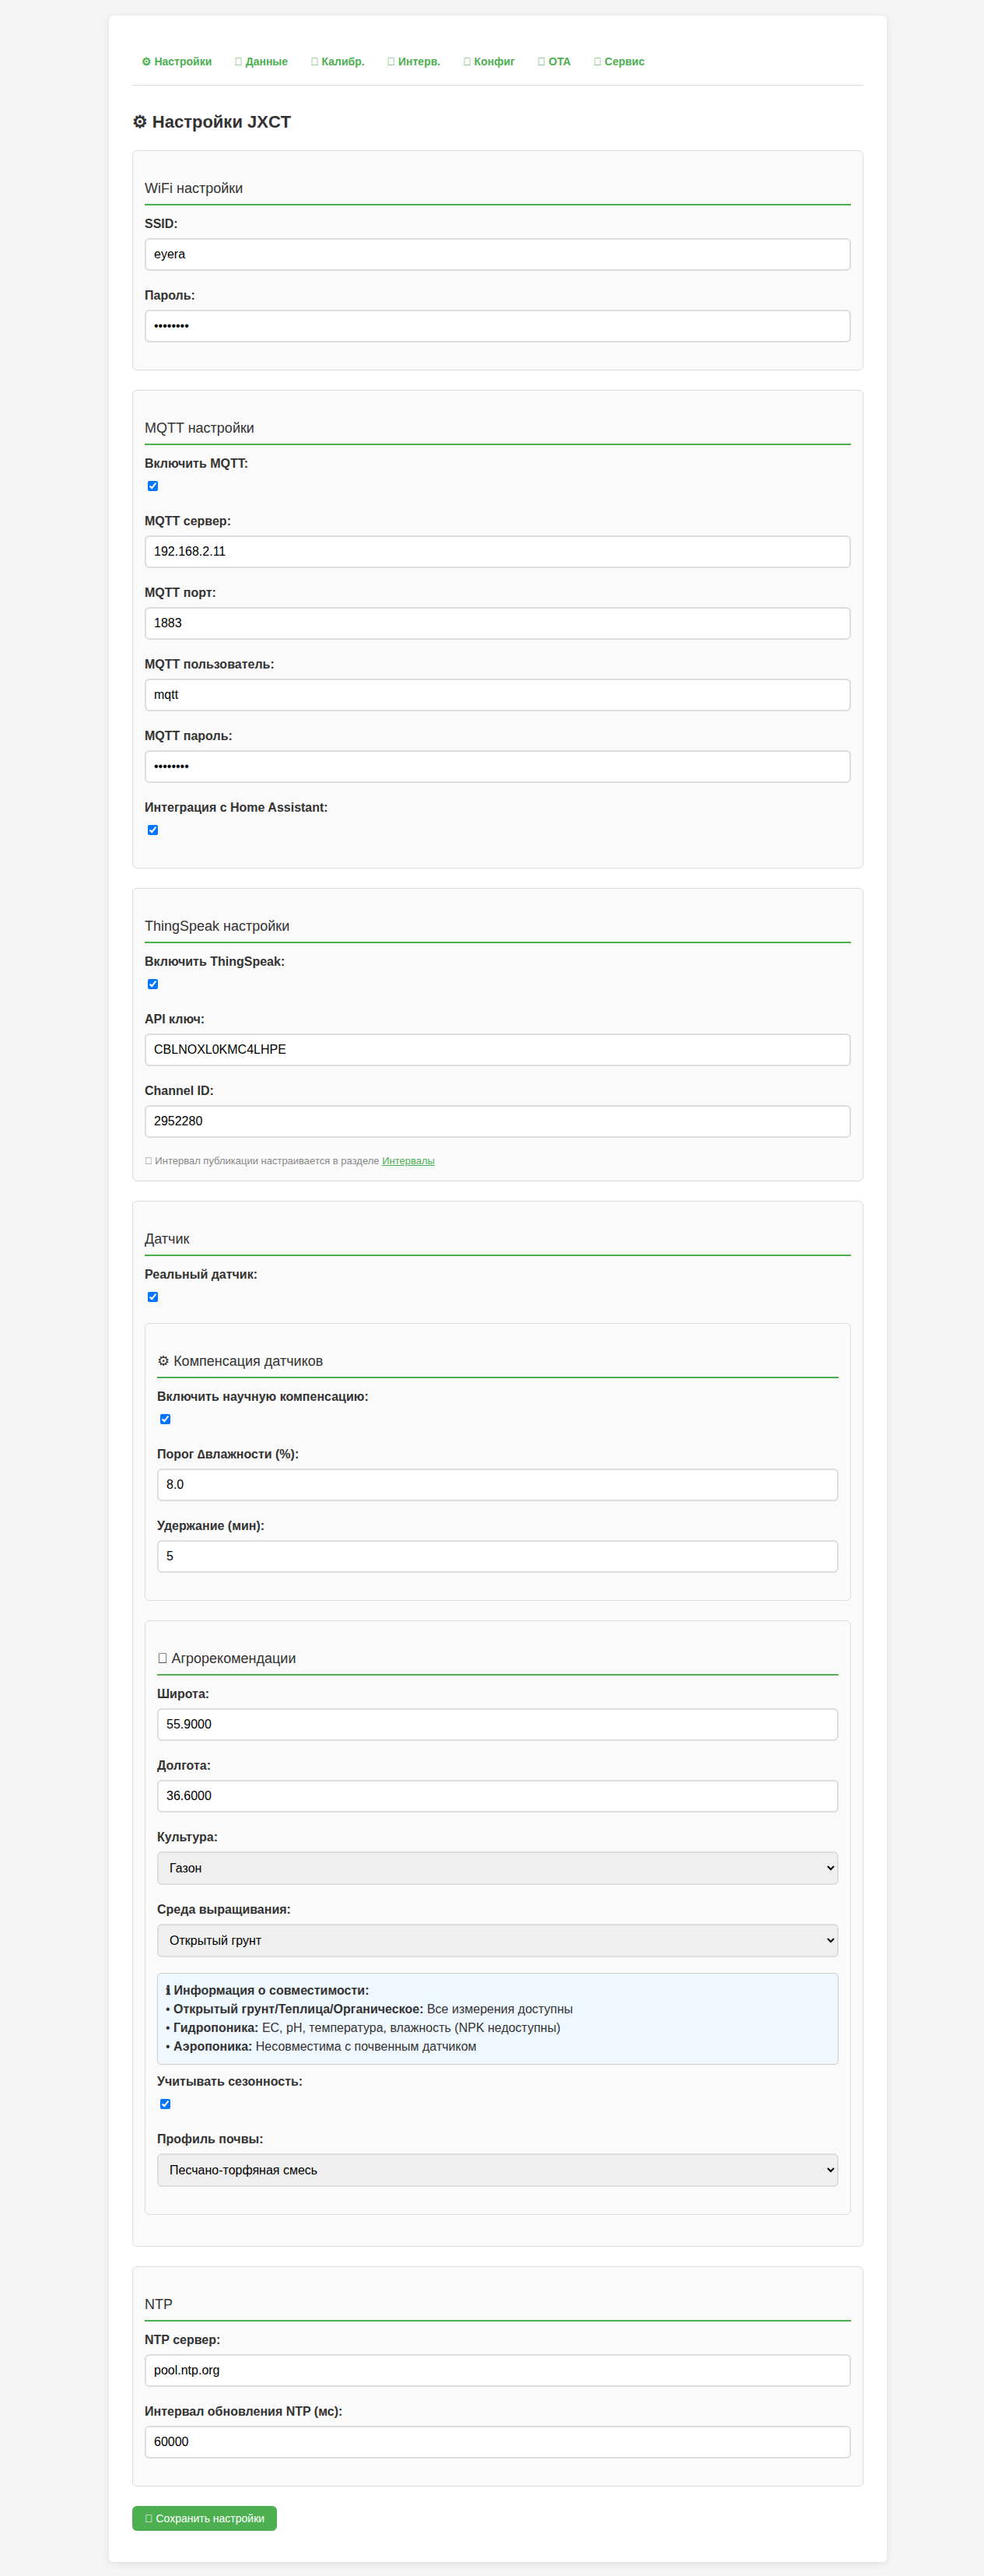Click the Данные icon in the navbar
Screen dimensions: 984x2576
click(x=238, y=61)
